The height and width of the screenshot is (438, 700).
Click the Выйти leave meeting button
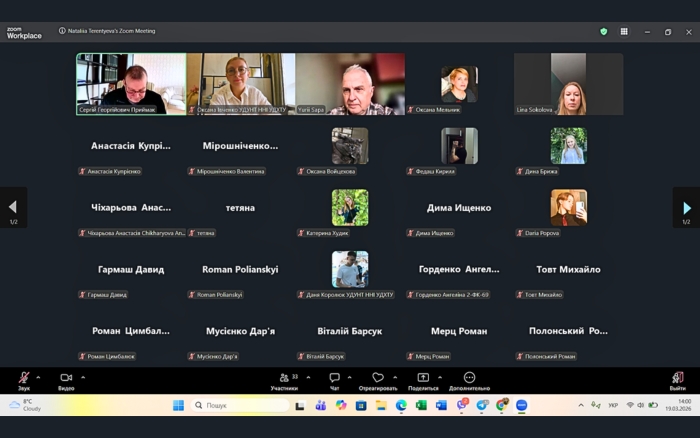click(x=678, y=378)
